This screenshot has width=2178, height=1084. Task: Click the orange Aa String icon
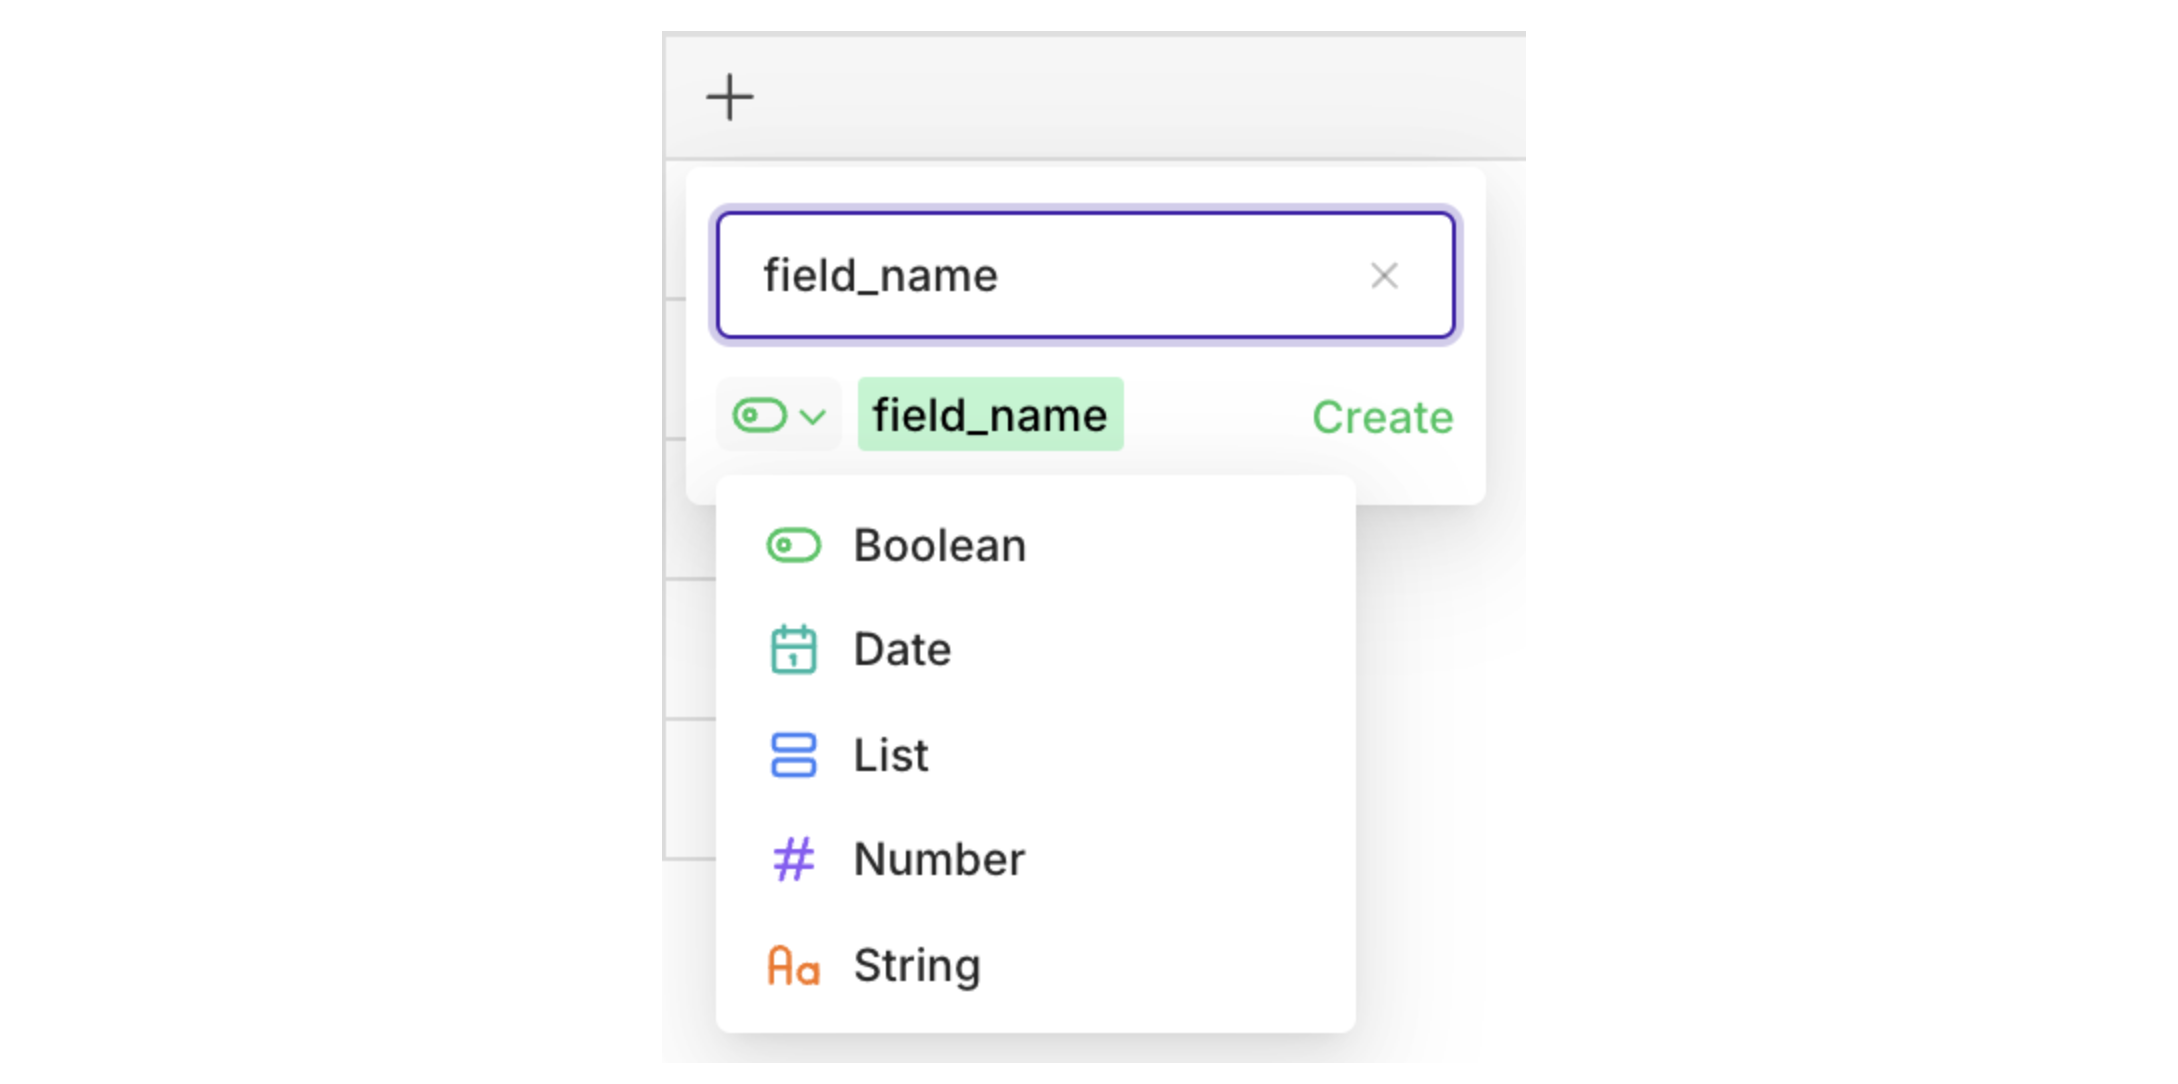[x=793, y=966]
